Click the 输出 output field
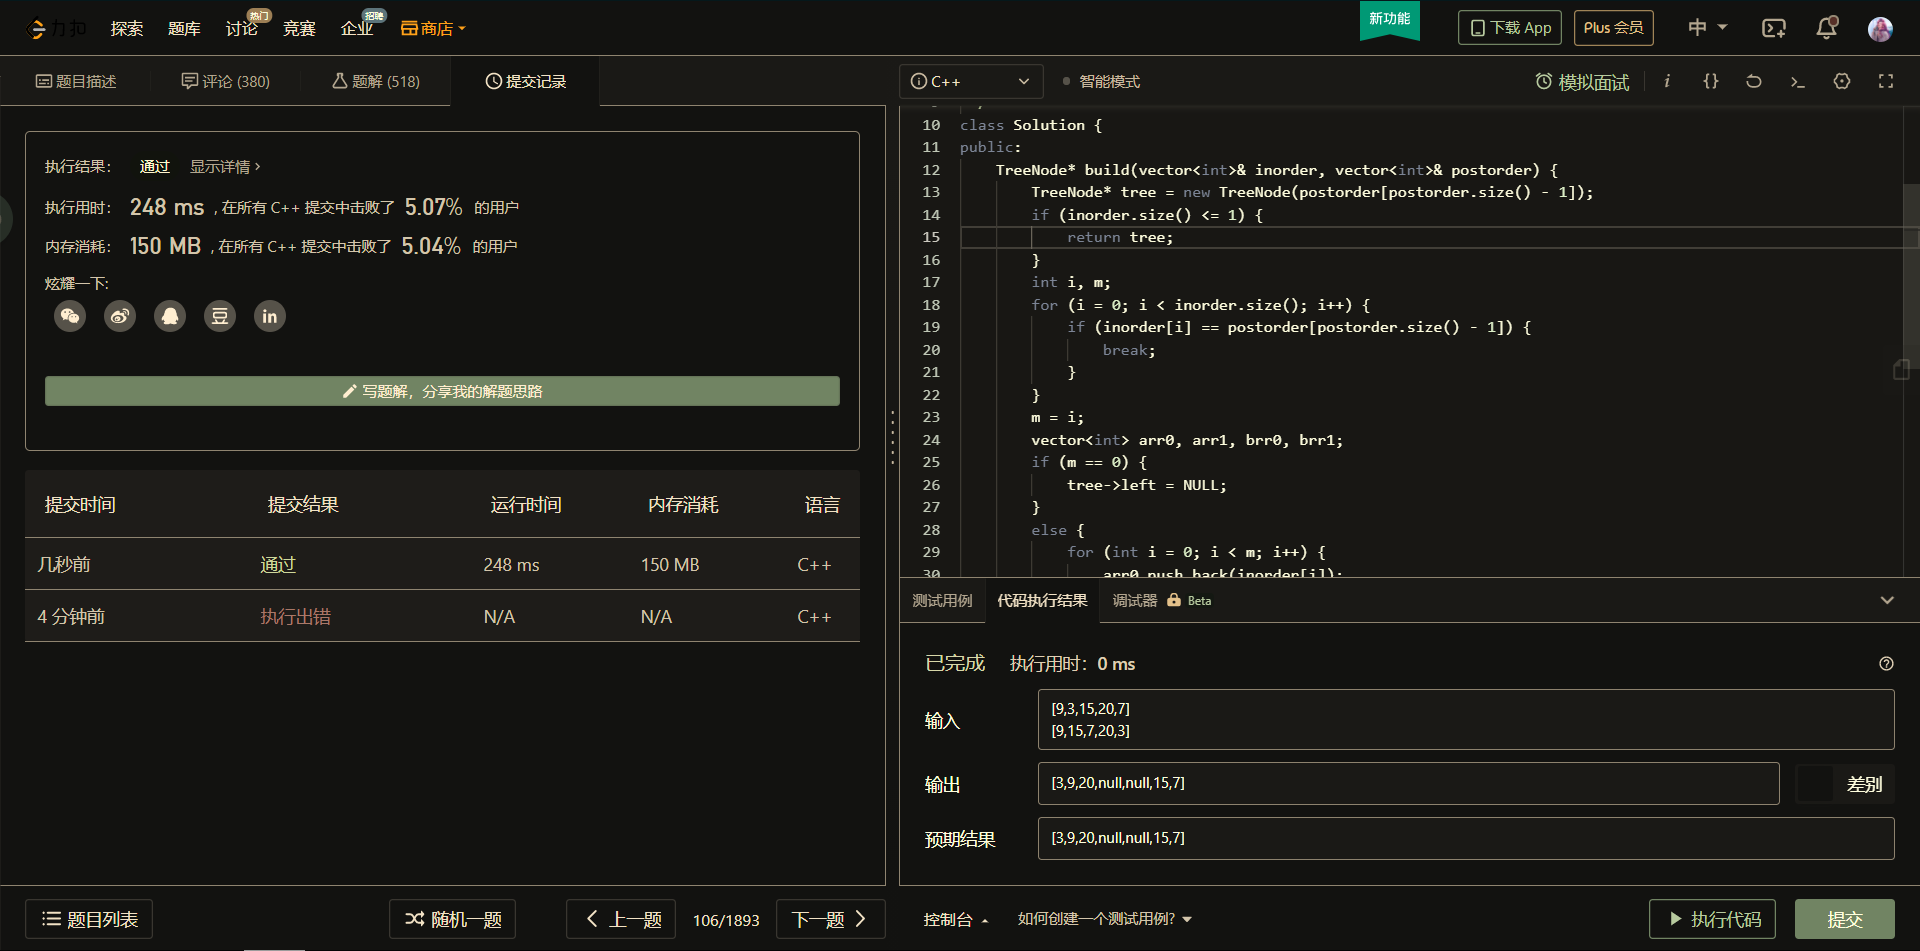Image resolution: width=1920 pixels, height=951 pixels. 1409,783
